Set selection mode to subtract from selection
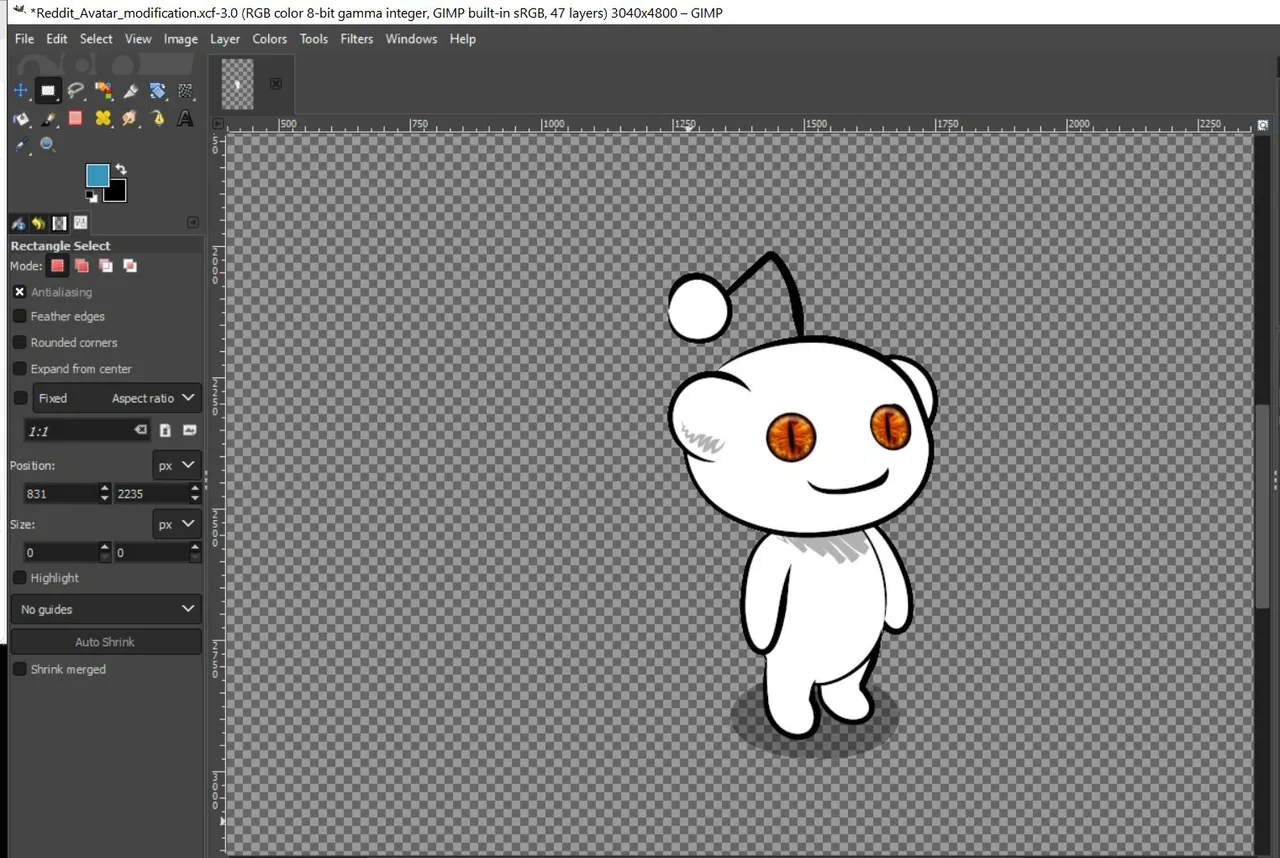 [106, 266]
